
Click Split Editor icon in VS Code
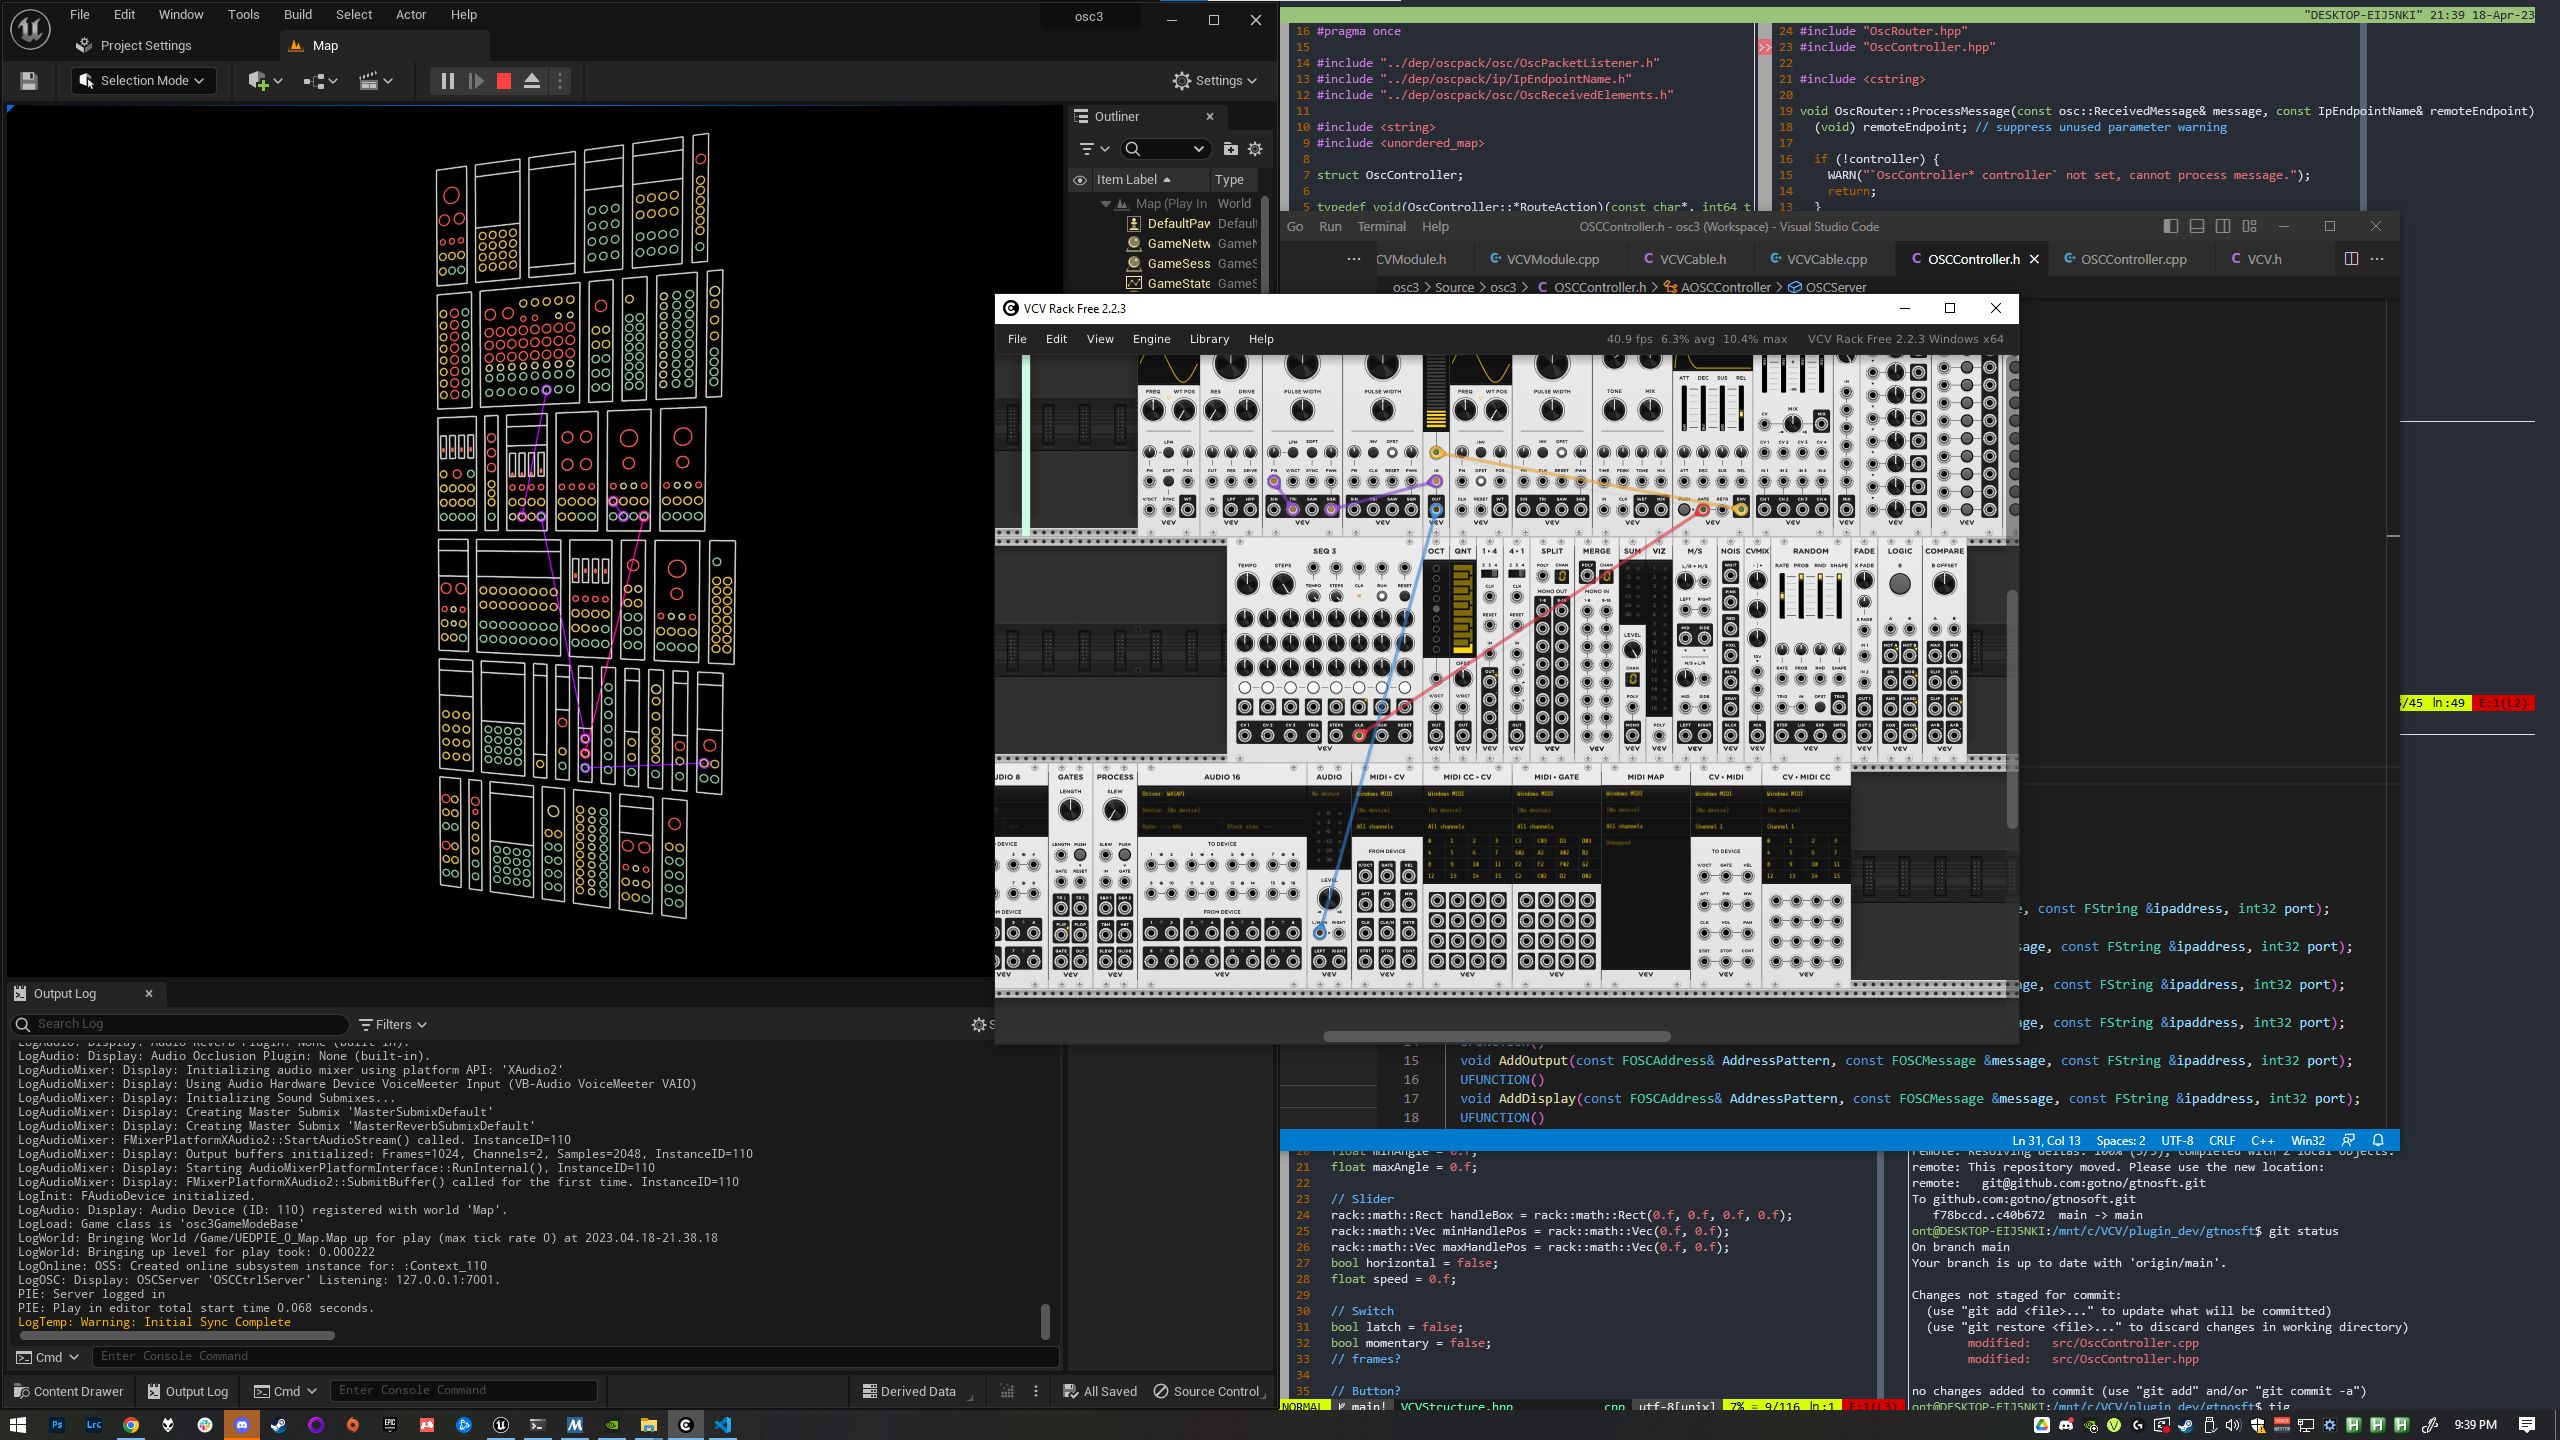(2350, 259)
